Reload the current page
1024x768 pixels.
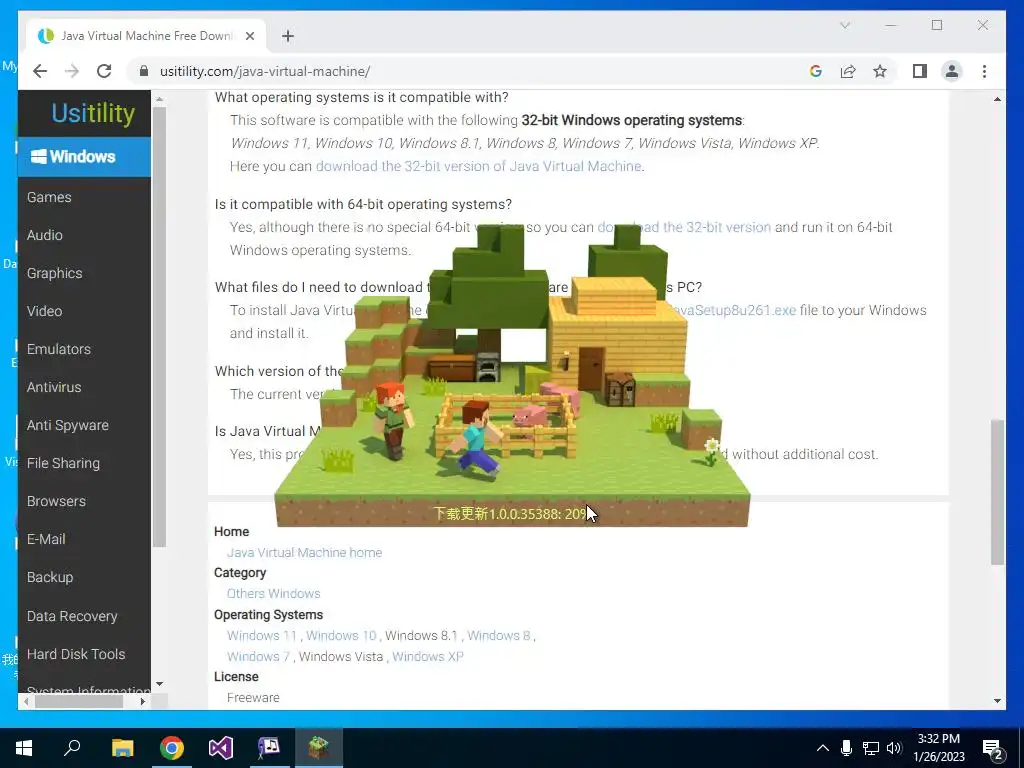[x=104, y=71]
